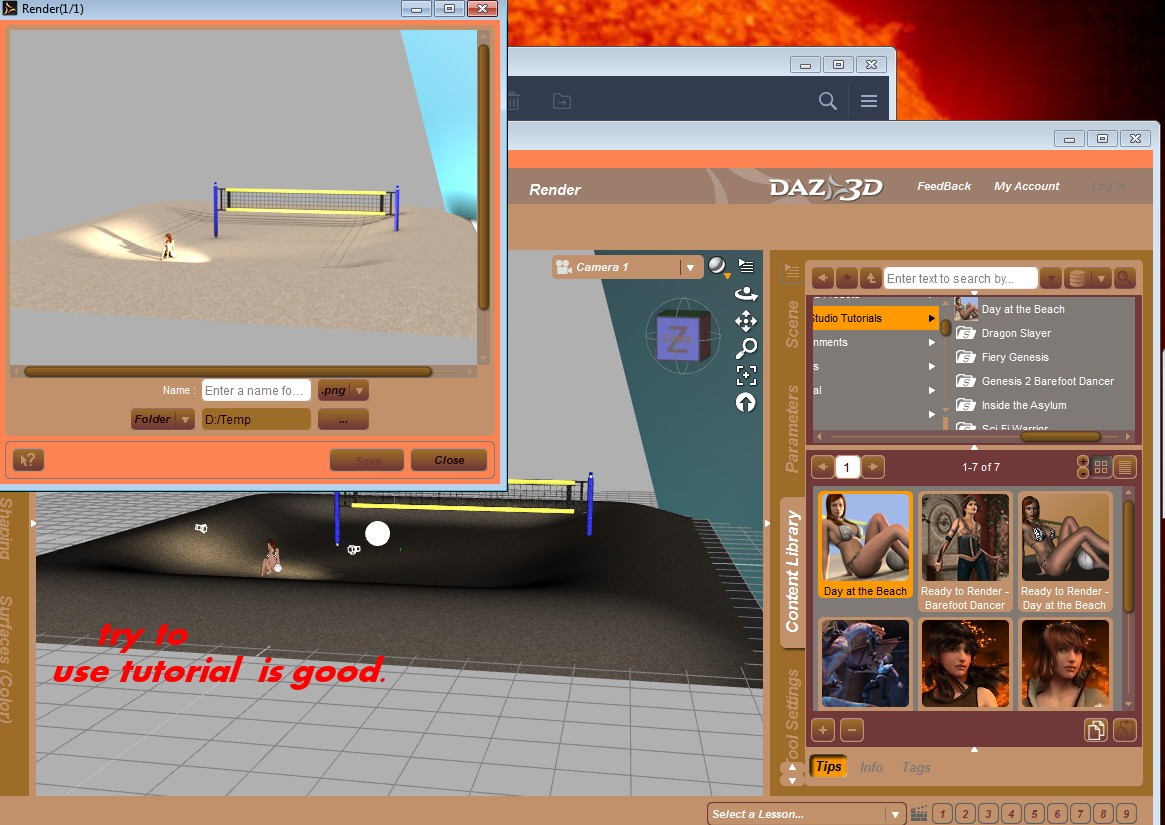Viewport: 1165px width, 825px height.
Task: Increase thumbnail size with plus icon
Action: 1083,462
